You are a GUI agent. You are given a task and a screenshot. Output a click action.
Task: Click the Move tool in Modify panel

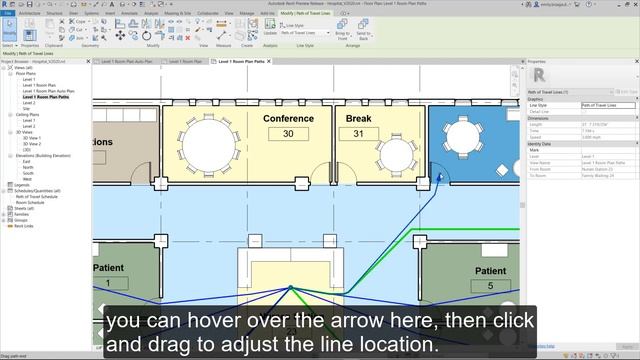120,36
